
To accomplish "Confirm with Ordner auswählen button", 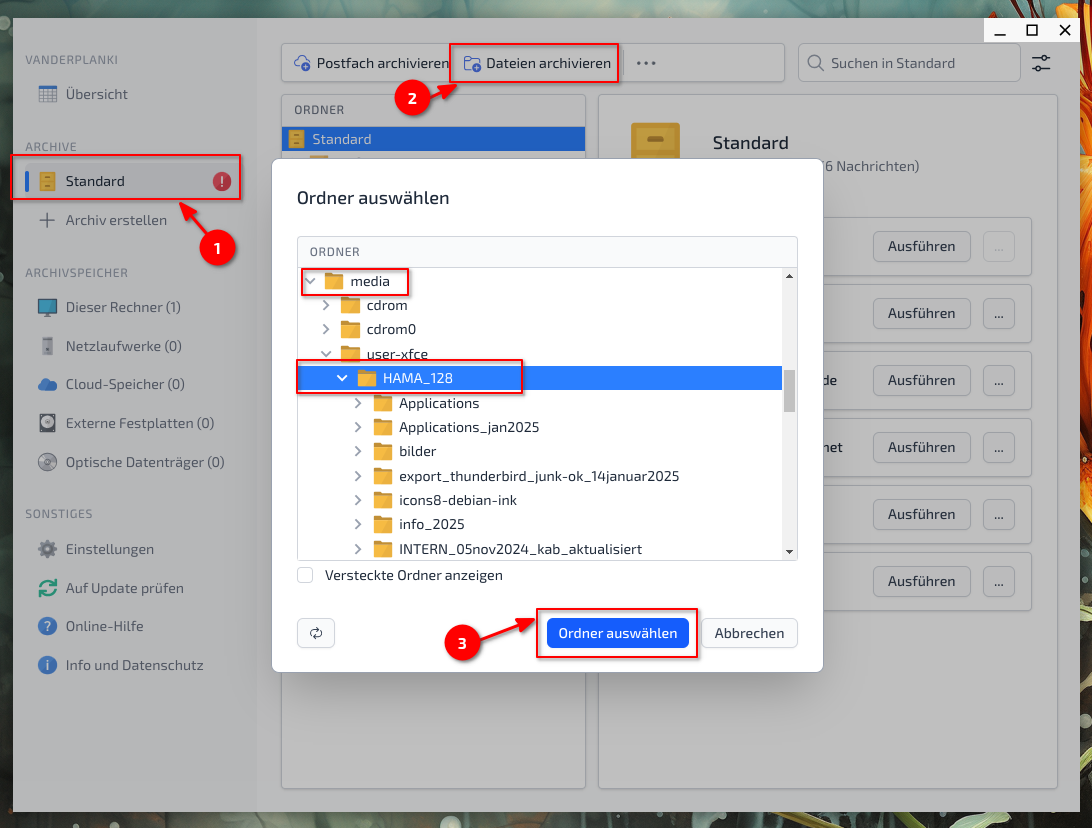I will (617, 633).
